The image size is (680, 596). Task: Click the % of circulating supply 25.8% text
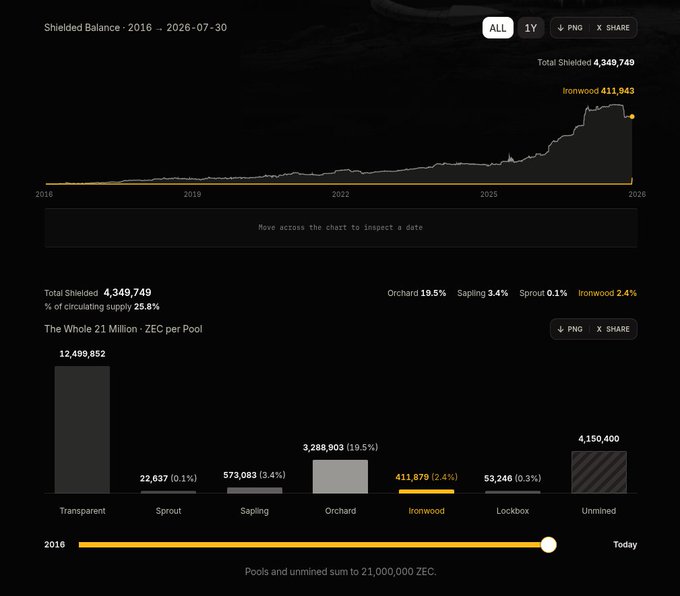point(102,307)
